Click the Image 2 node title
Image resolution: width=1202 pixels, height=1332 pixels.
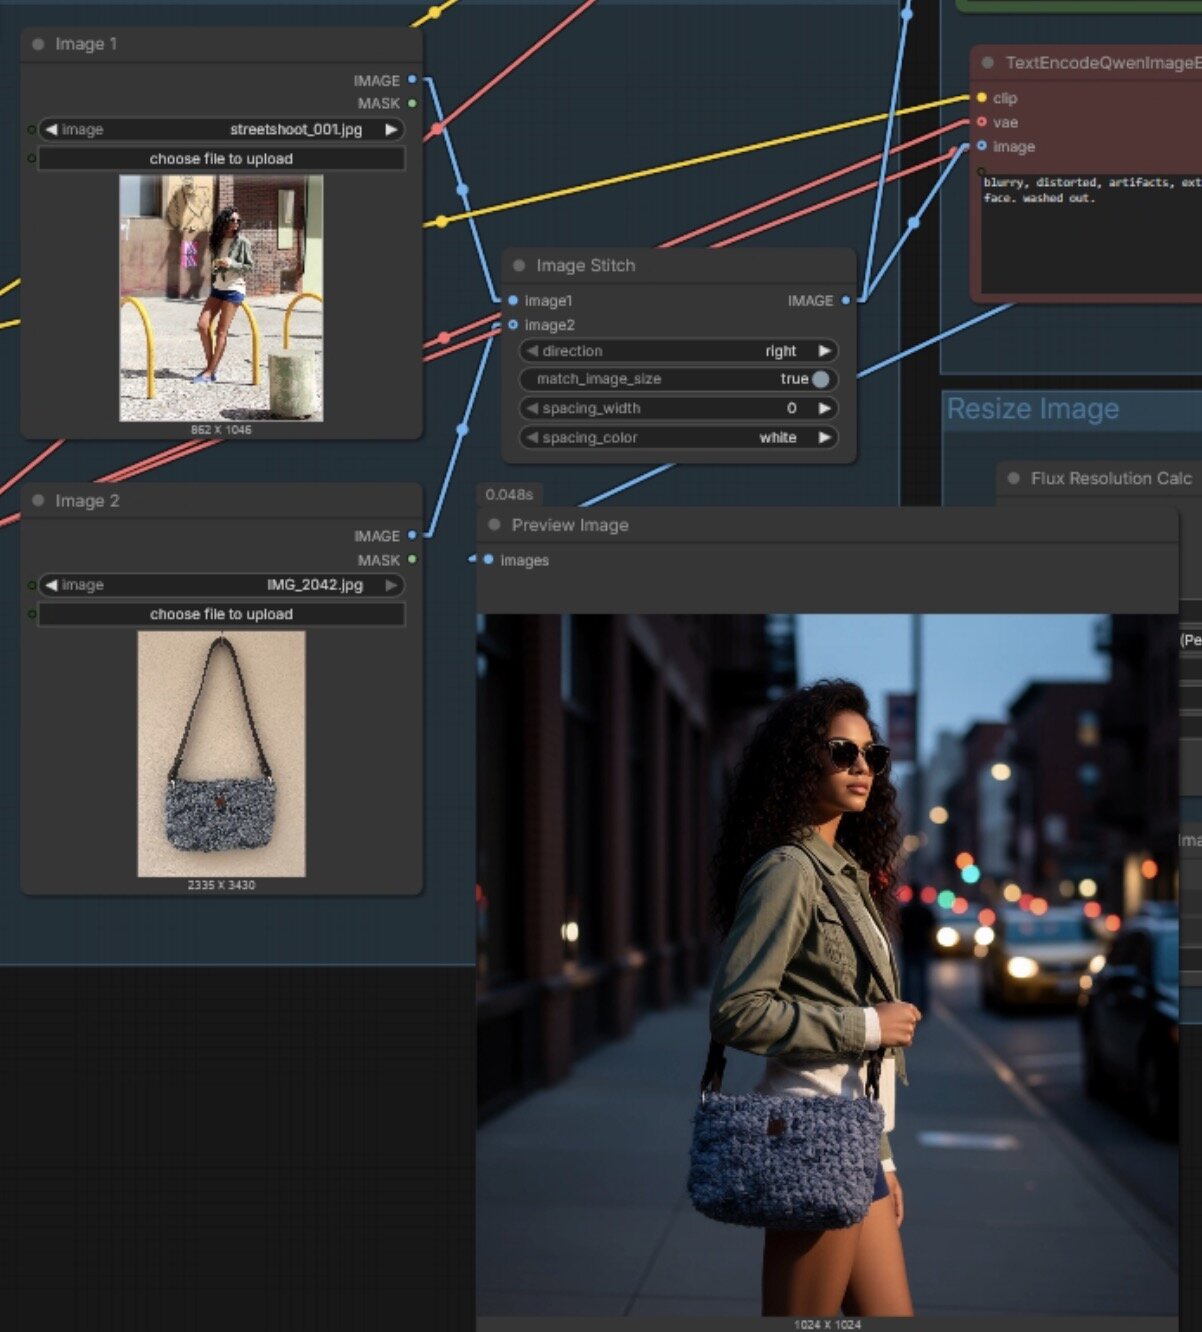click(x=87, y=500)
